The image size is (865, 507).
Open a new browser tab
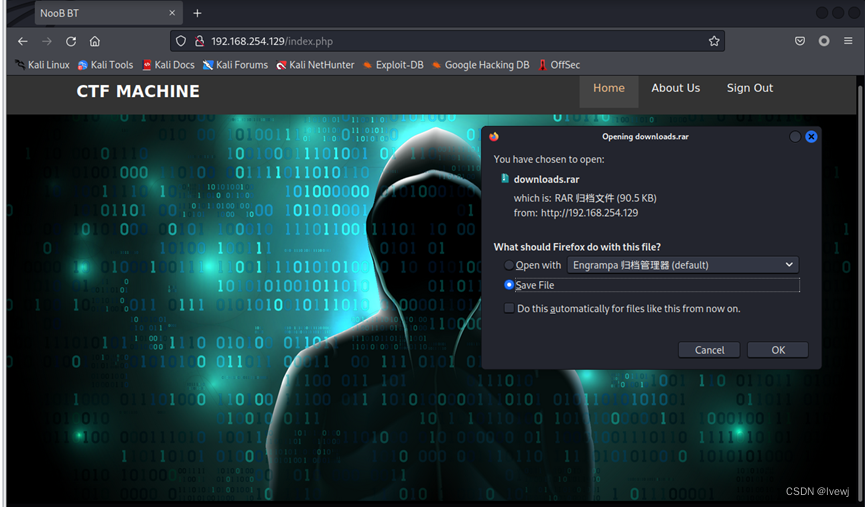(x=197, y=13)
